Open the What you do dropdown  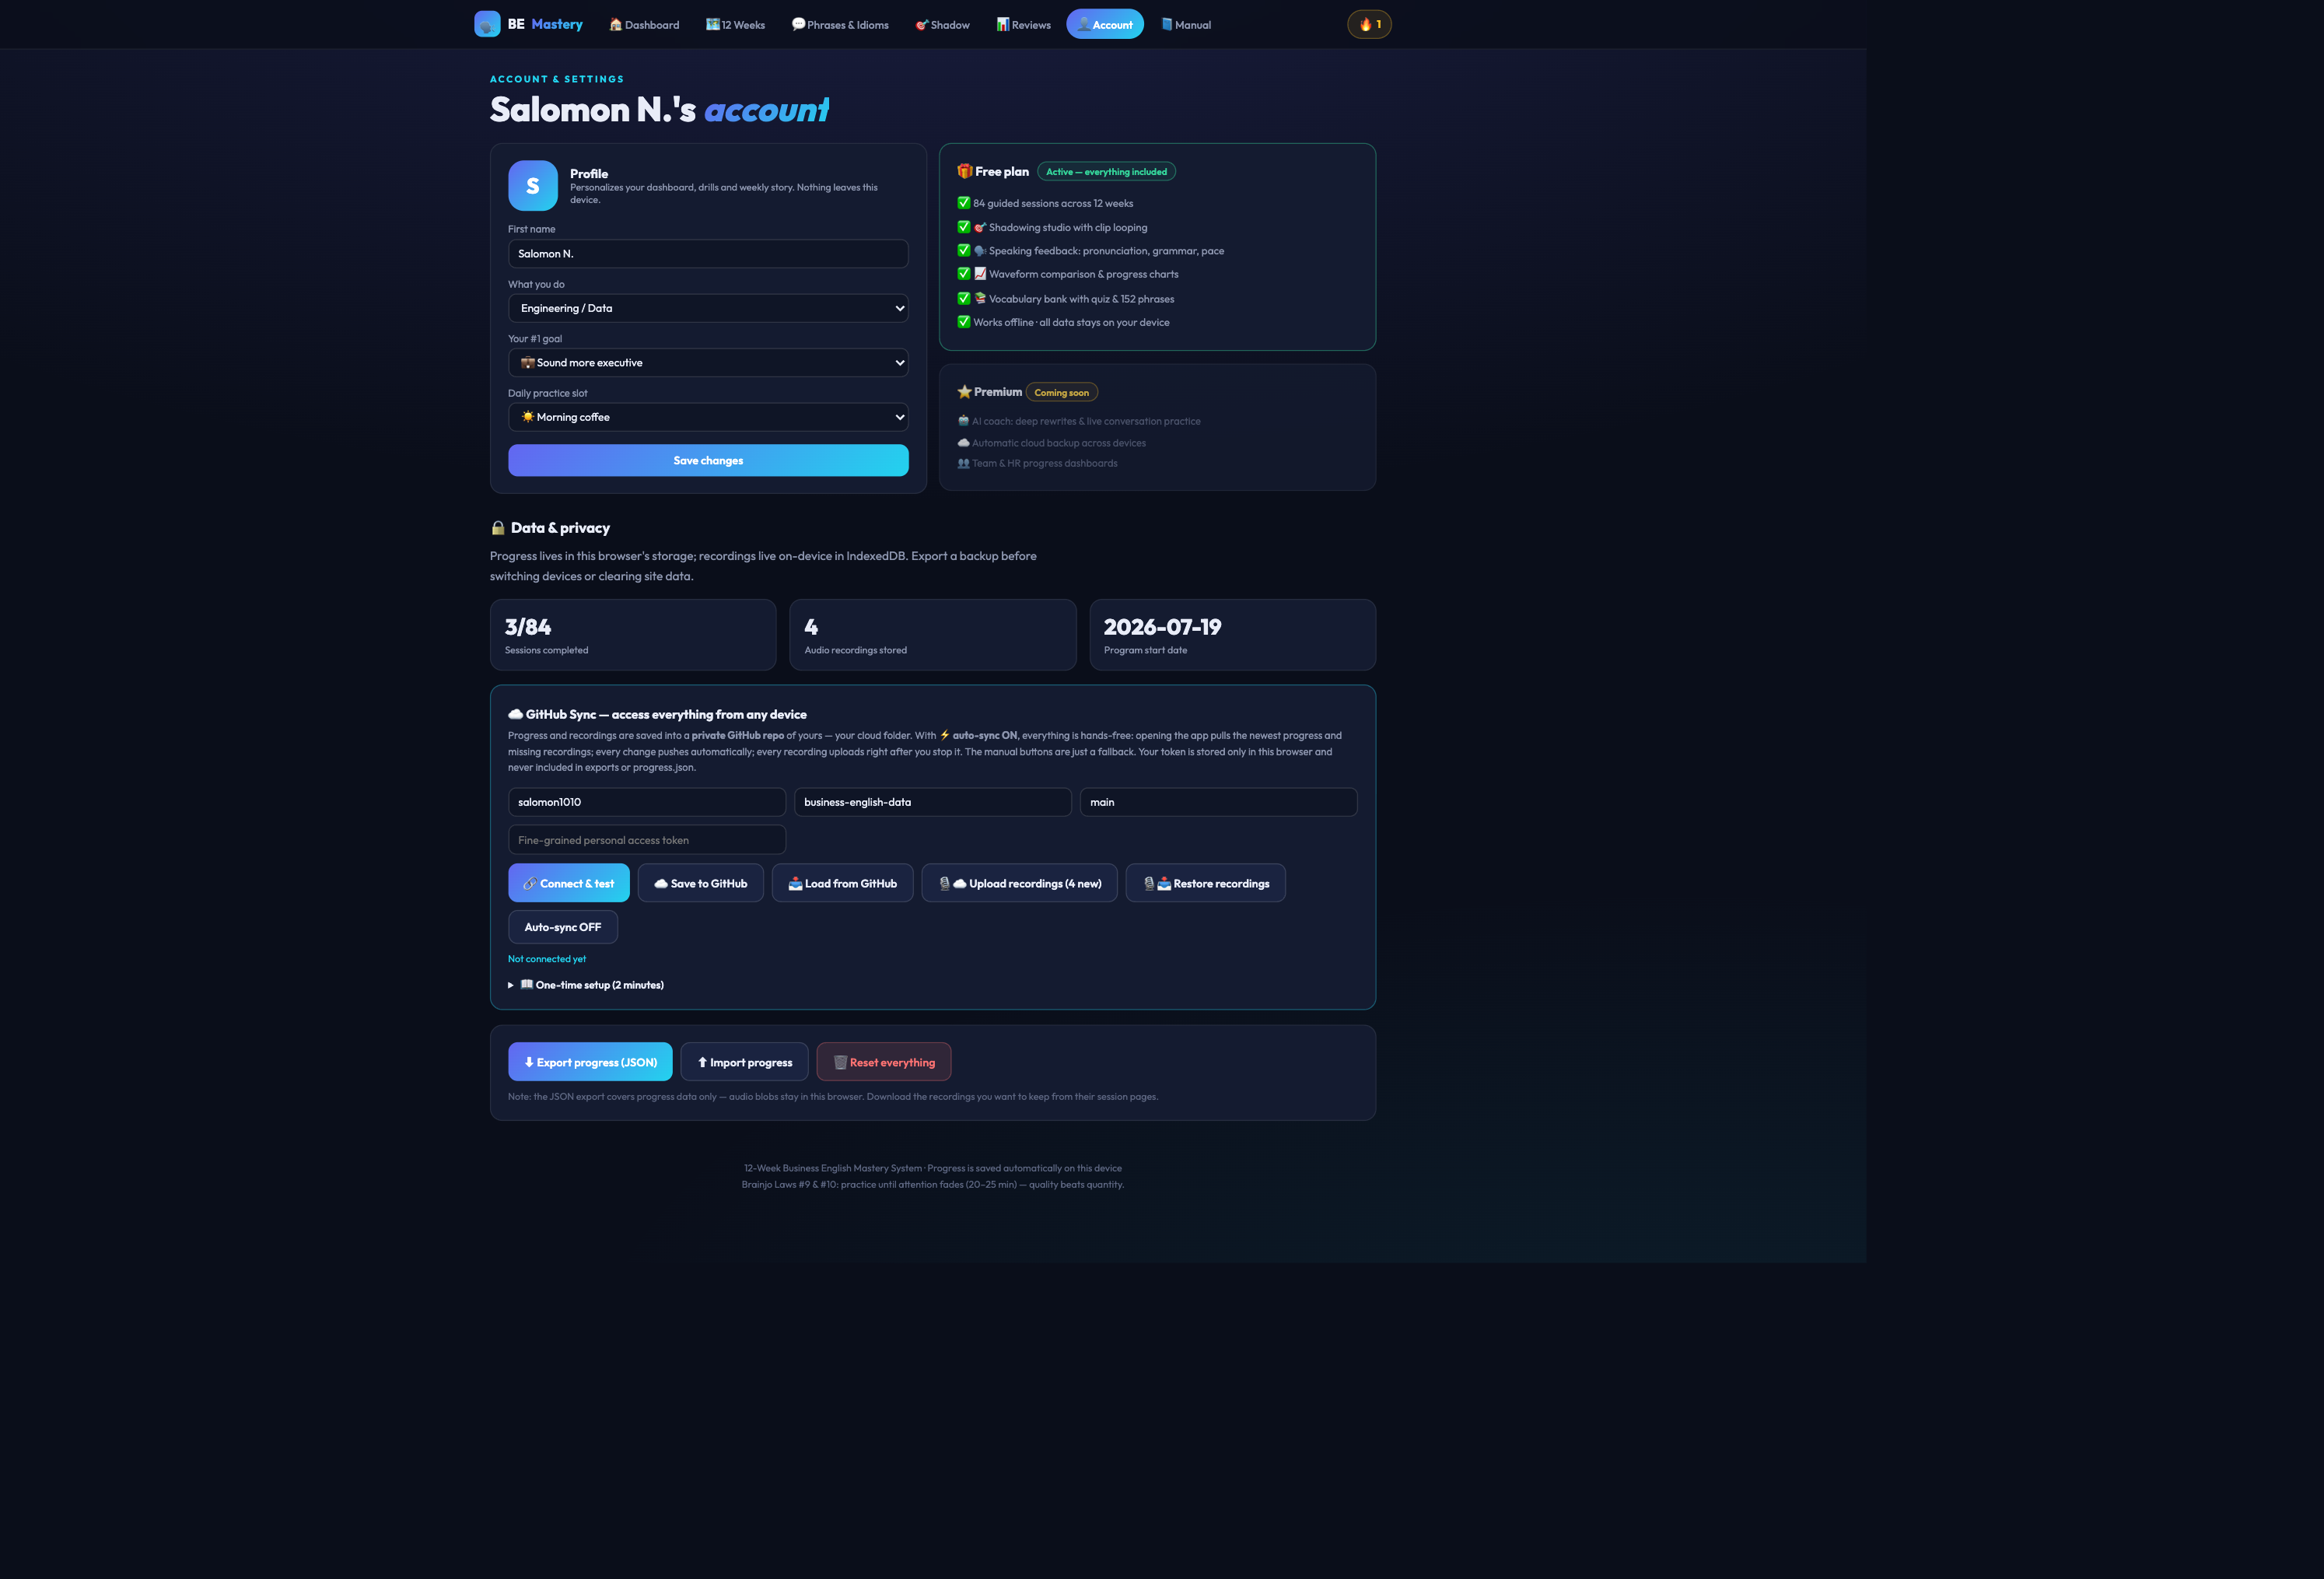708,308
